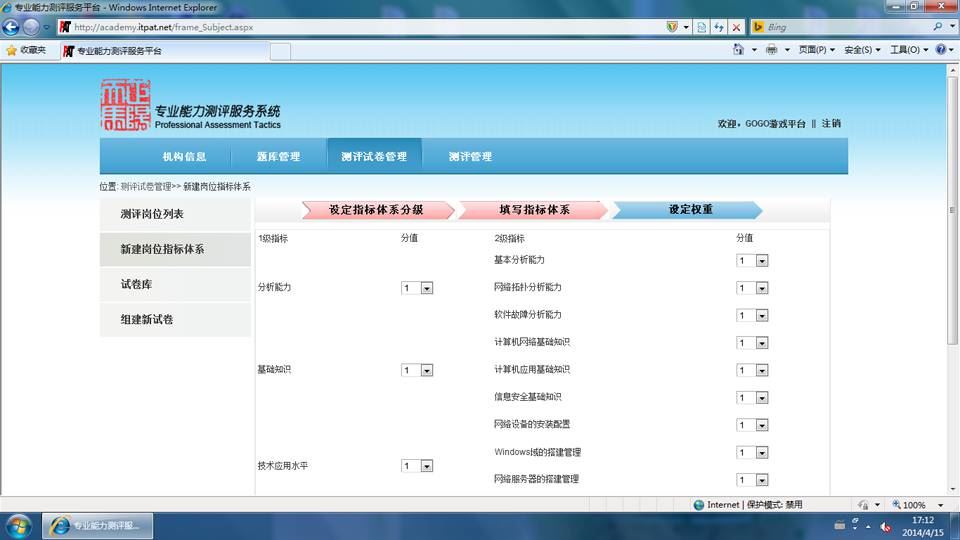Open 试卷库 in the sidebar
Viewport: 960px width, 540px height.
[175, 284]
